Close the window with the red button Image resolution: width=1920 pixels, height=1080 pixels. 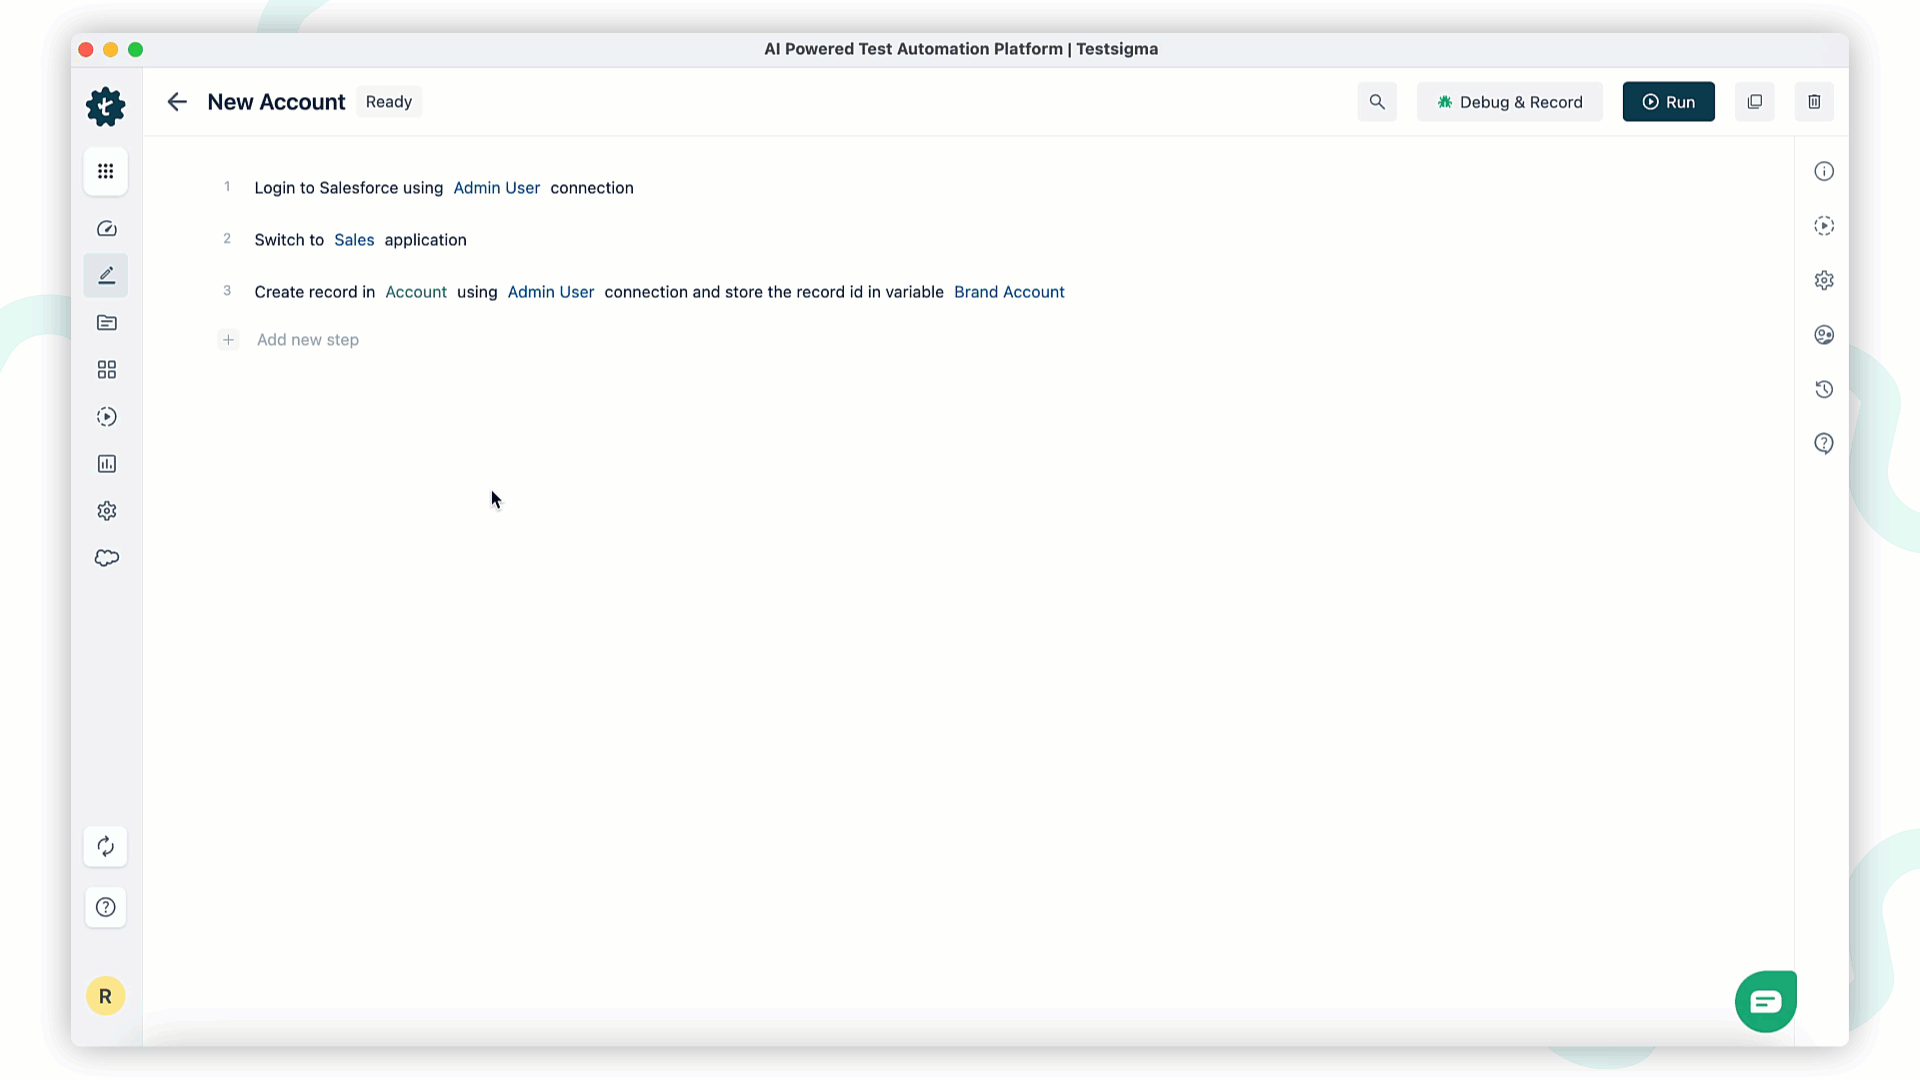86,50
